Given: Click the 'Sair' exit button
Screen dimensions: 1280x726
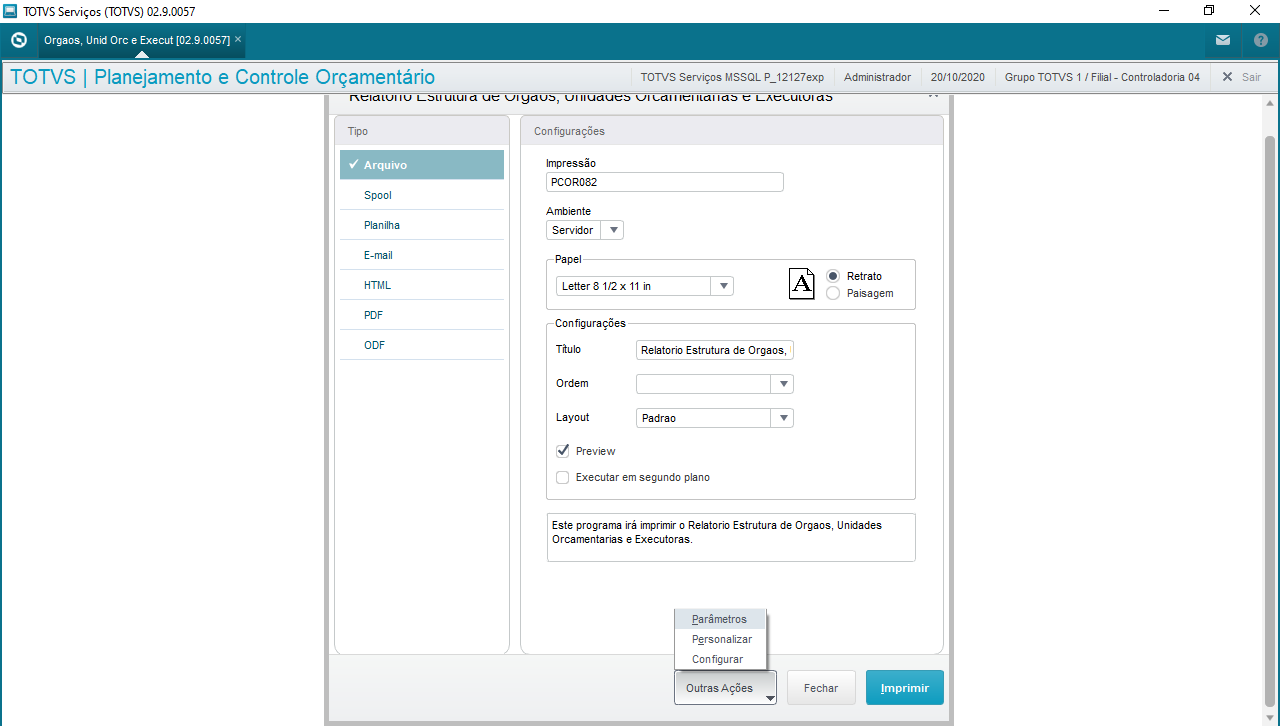Looking at the screenshot, I should 1242,77.
